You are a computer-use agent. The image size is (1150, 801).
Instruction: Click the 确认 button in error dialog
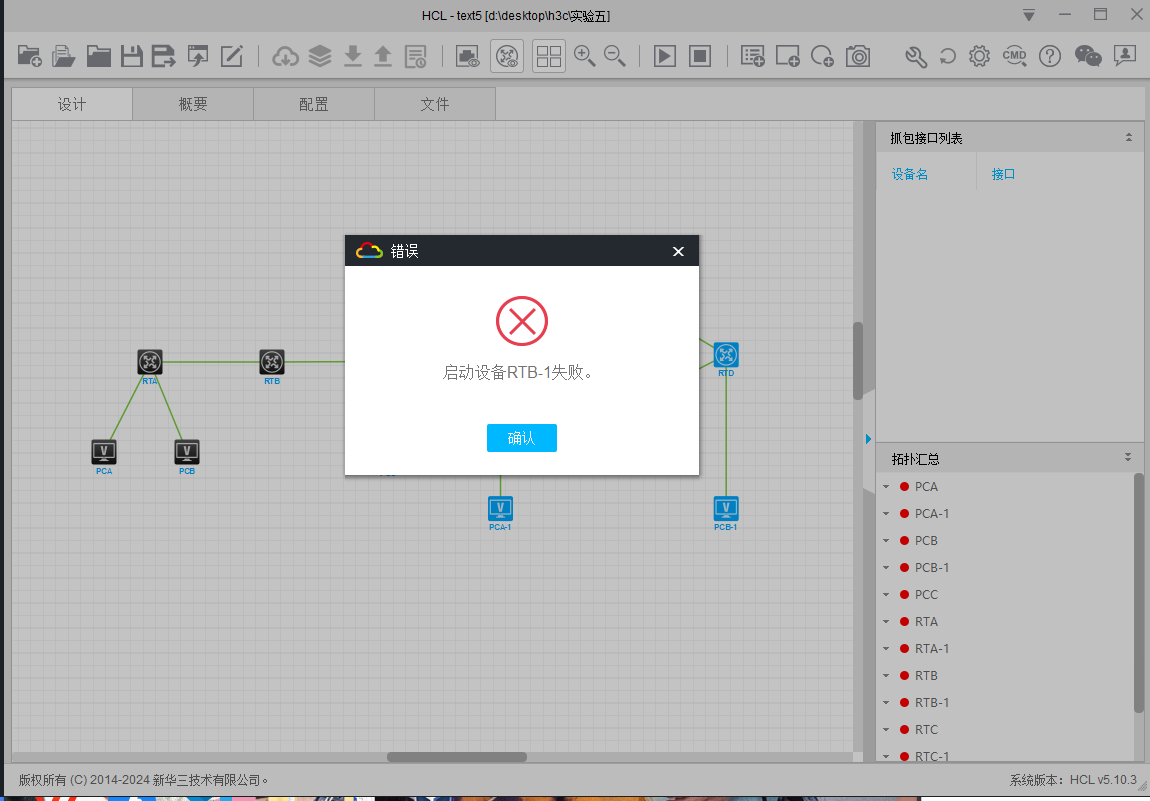coord(521,438)
